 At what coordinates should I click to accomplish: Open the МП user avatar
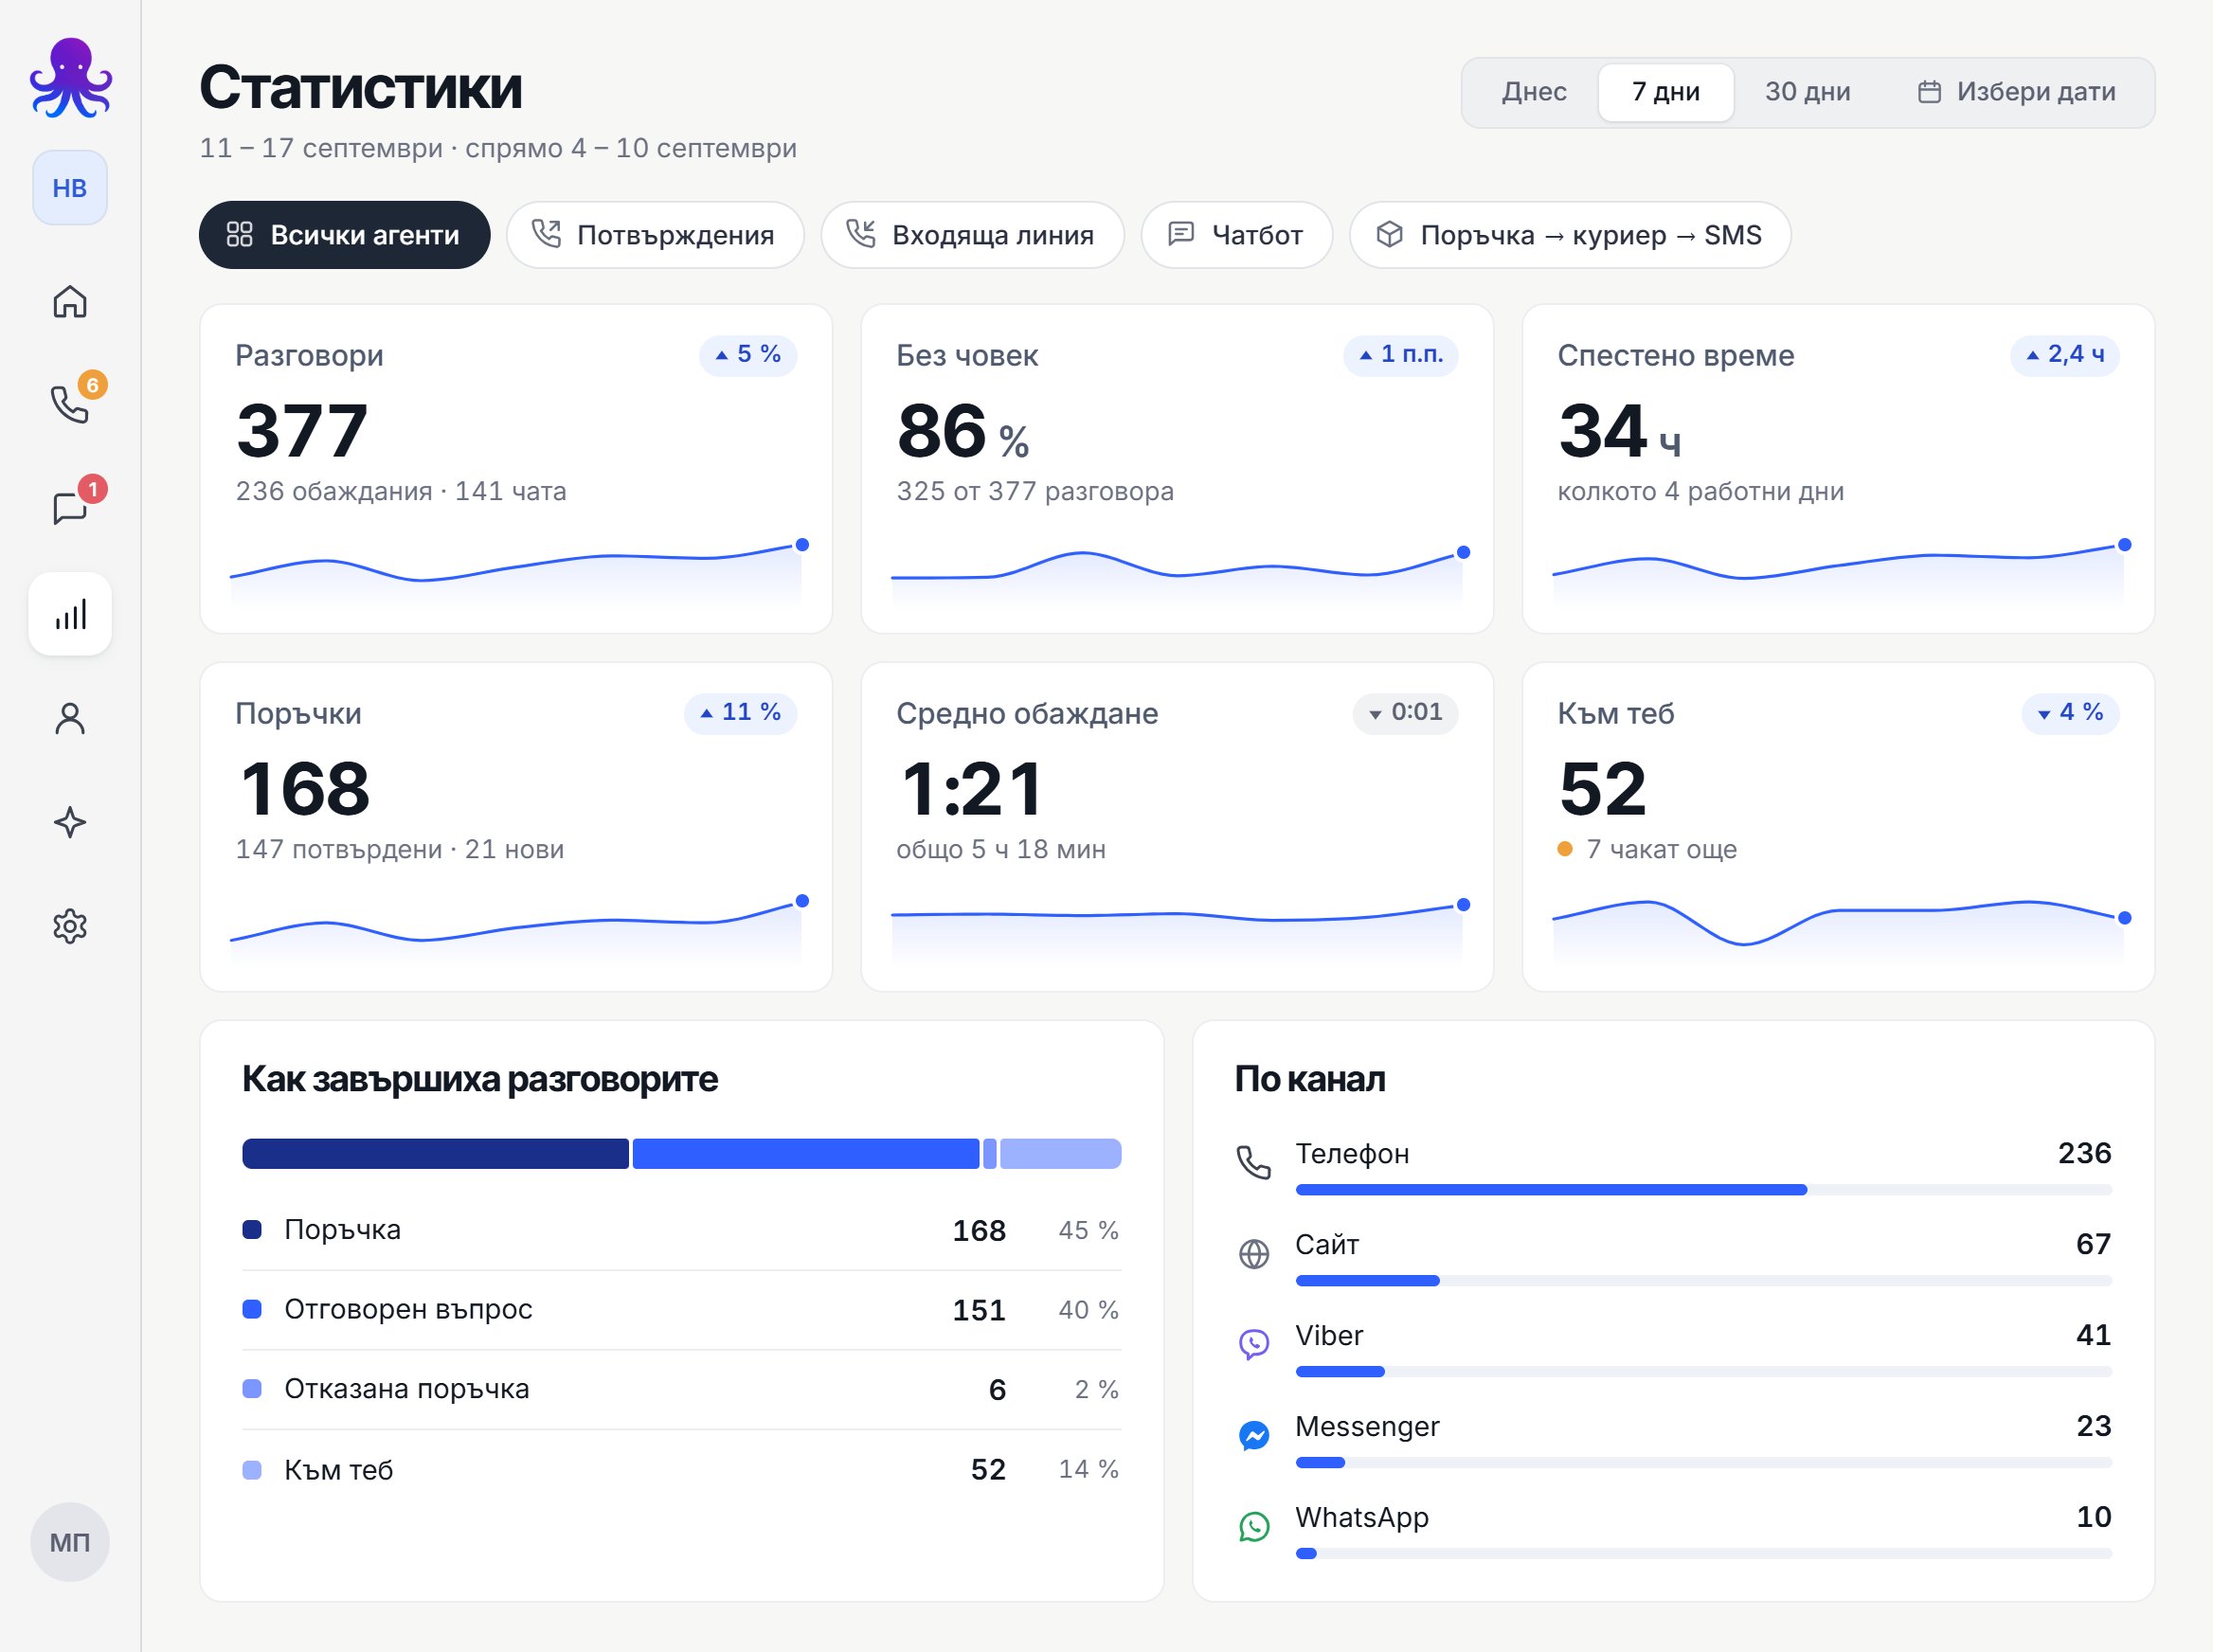pyautogui.click(x=70, y=1542)
